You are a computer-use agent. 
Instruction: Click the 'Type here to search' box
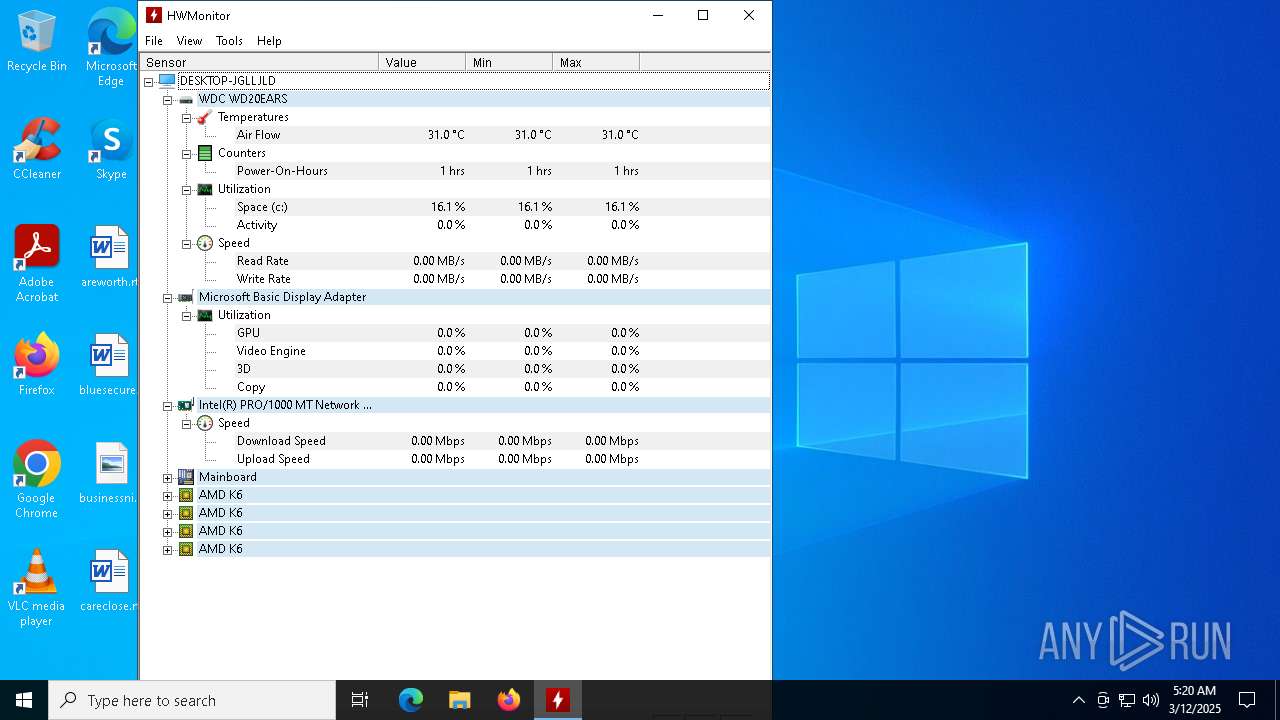coord(192,700)
